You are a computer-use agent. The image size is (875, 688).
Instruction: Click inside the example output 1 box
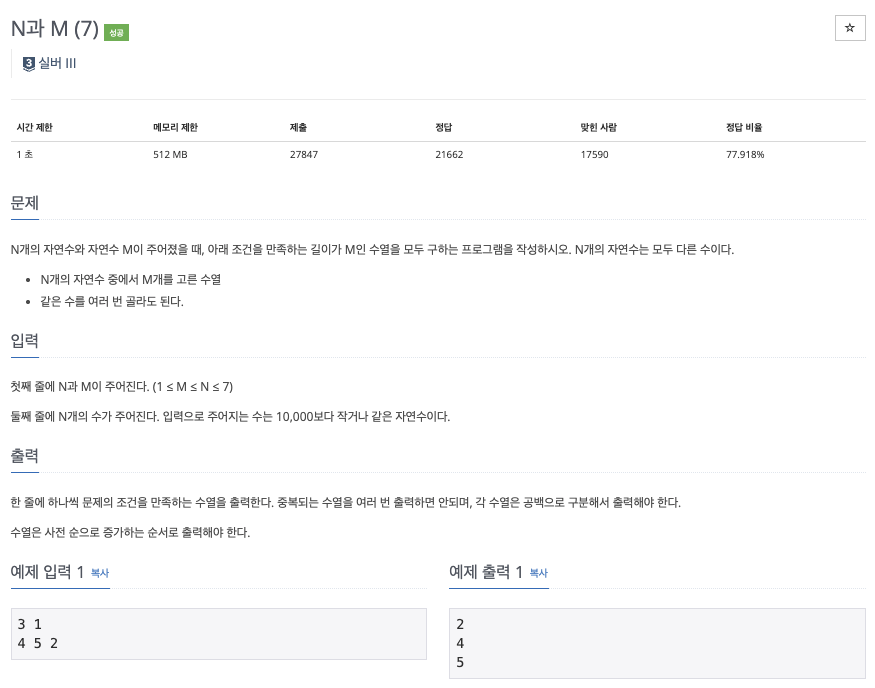[x=657, y=643]
